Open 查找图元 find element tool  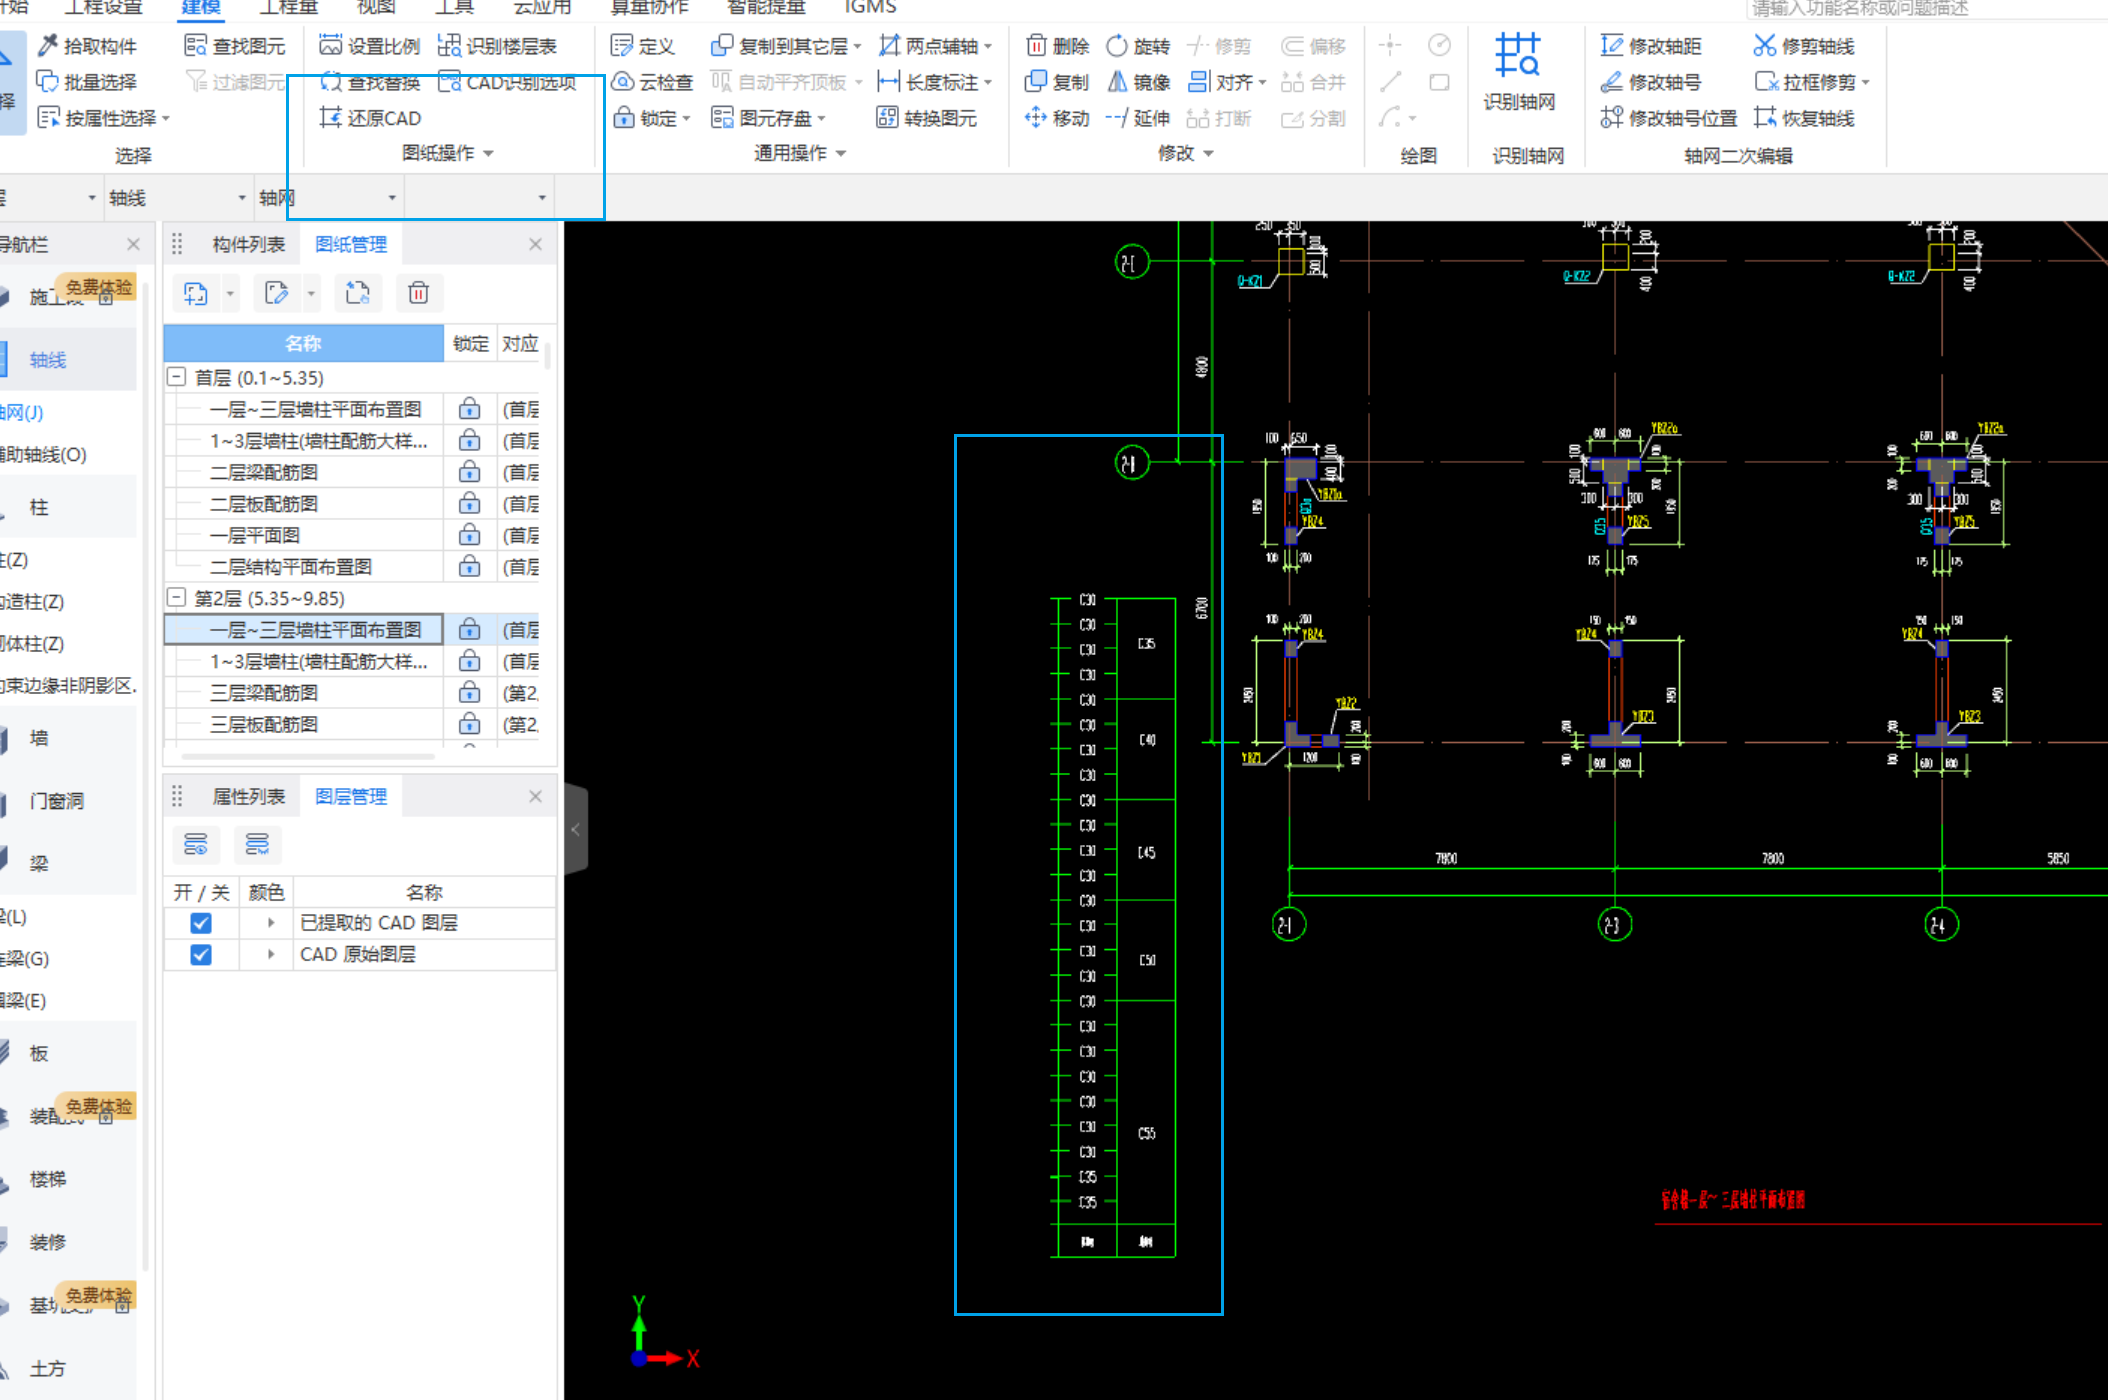235,46
